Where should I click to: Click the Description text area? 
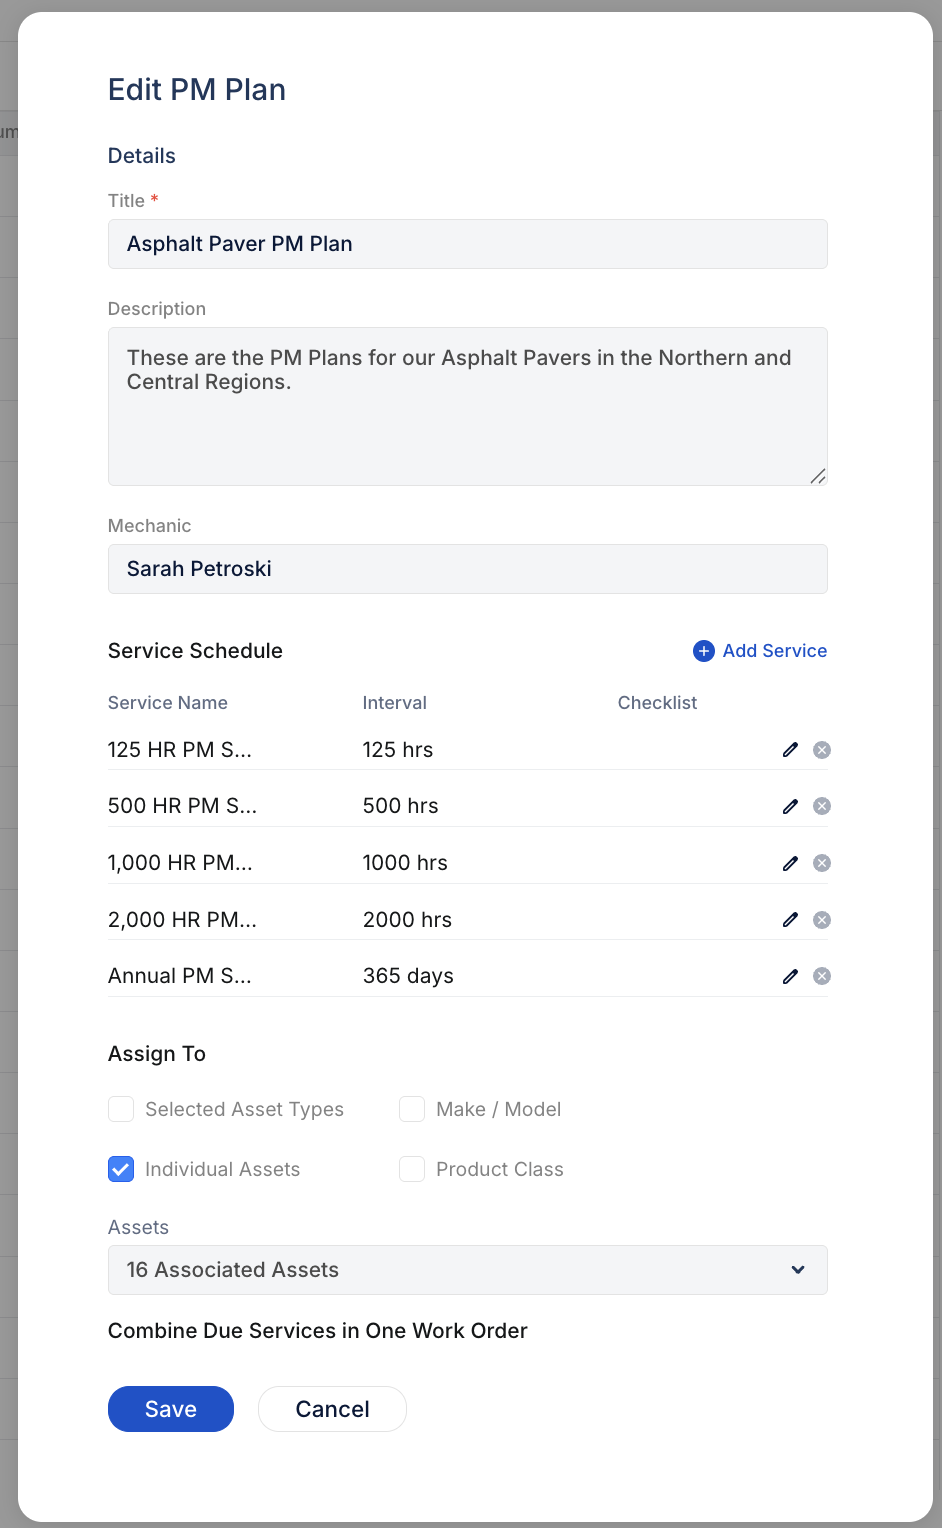click(x=467, y=407)
